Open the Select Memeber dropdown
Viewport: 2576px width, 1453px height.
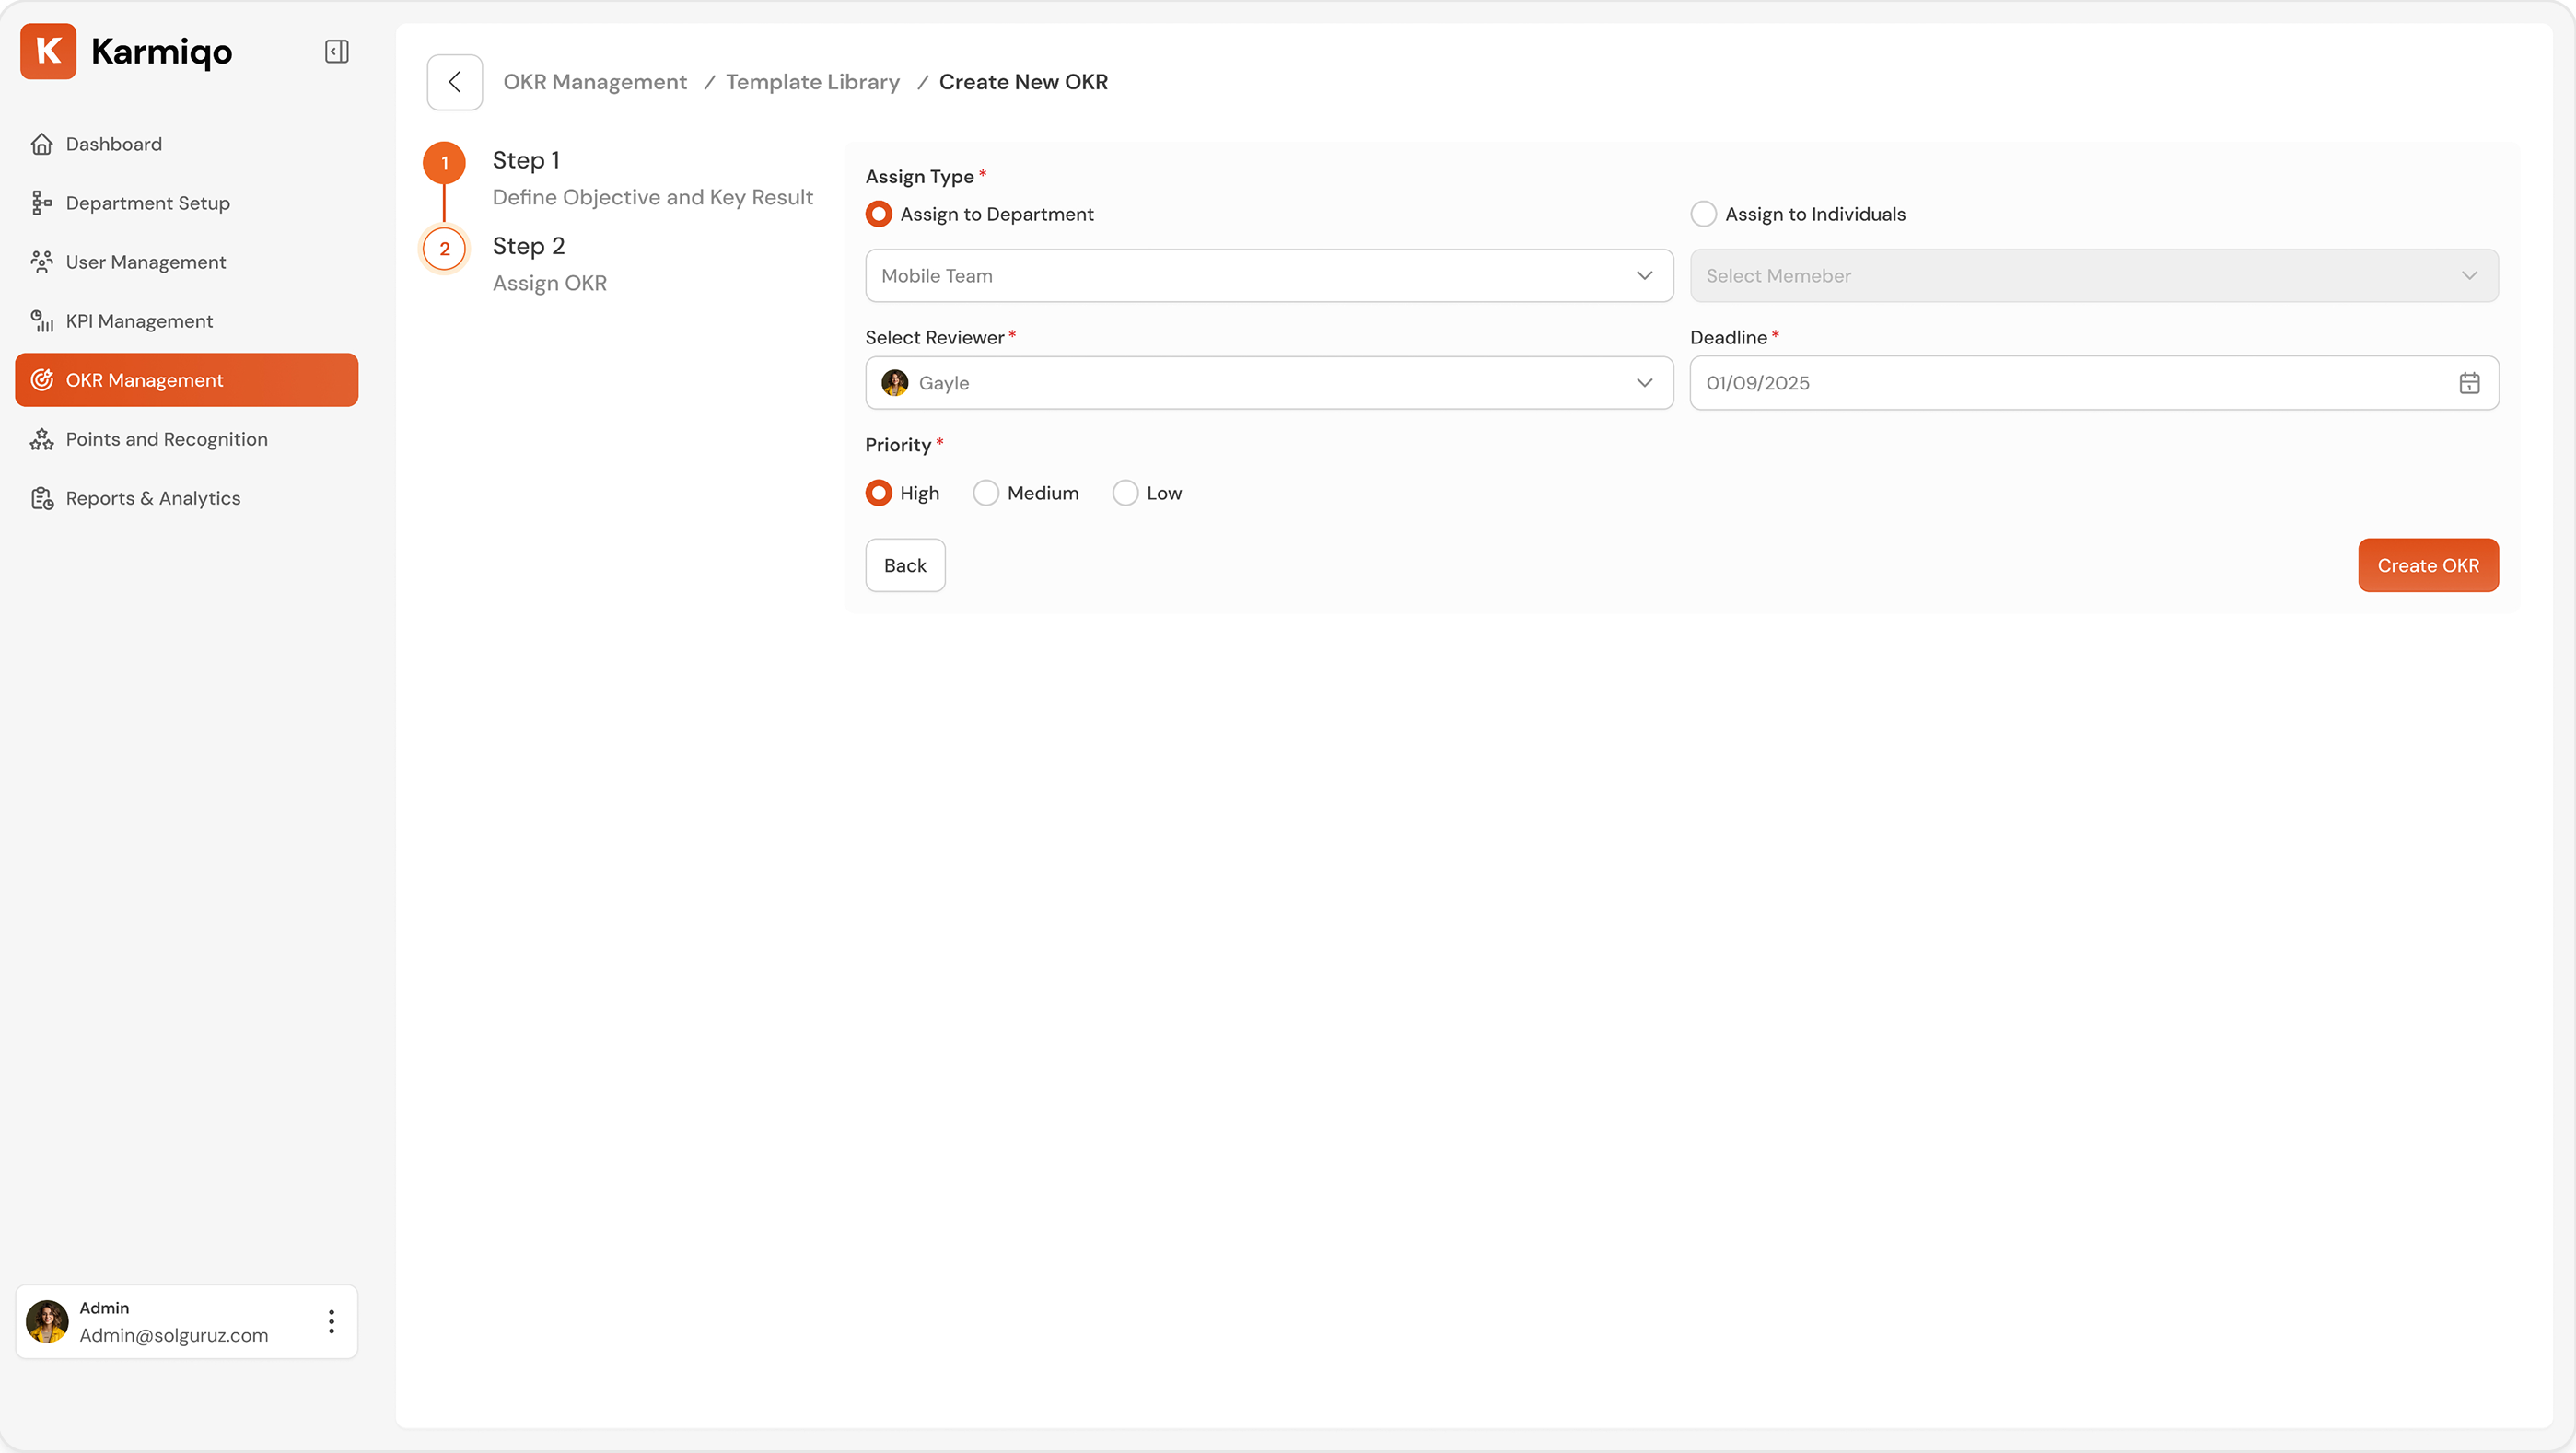[2094, 276]
